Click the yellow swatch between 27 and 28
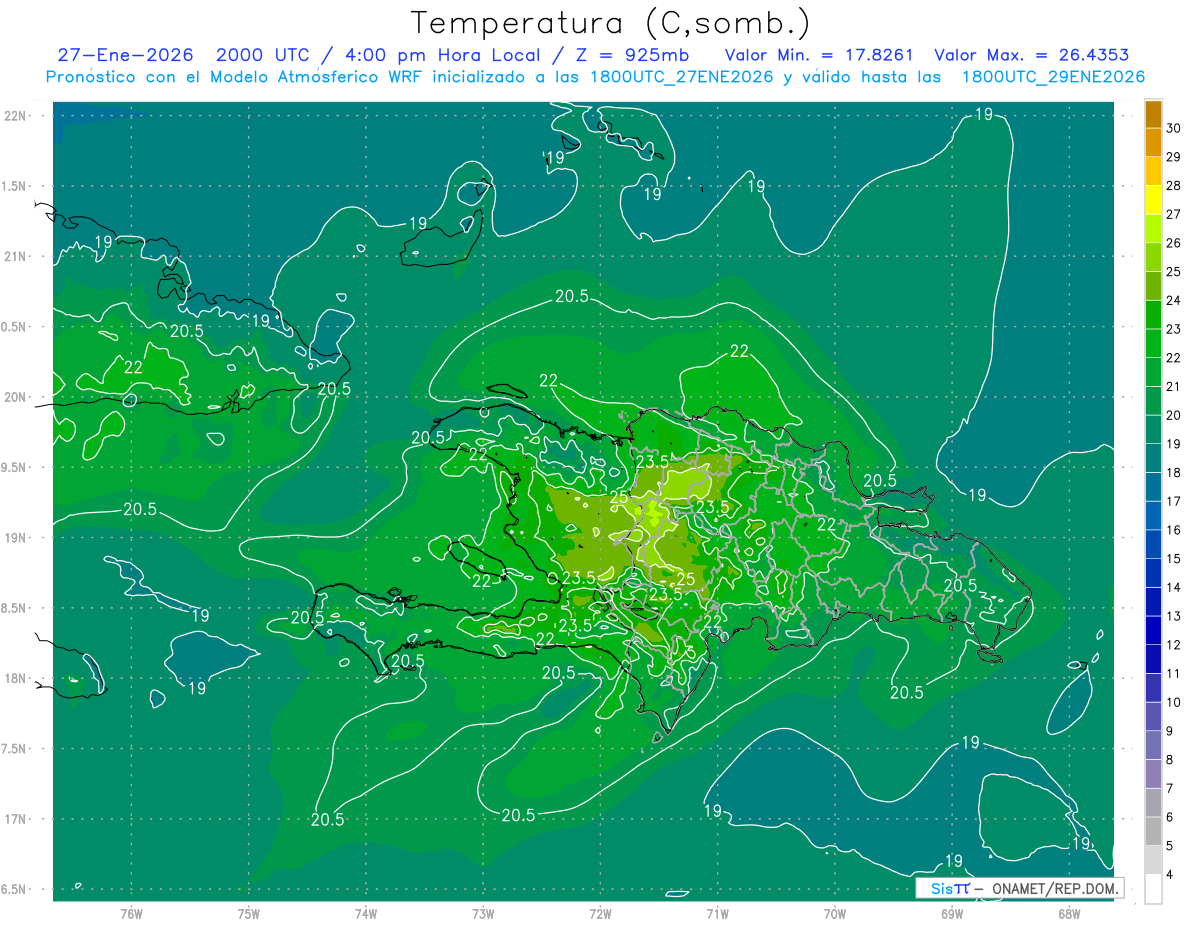The image size is (1200, 927). tap(1153, 200)
